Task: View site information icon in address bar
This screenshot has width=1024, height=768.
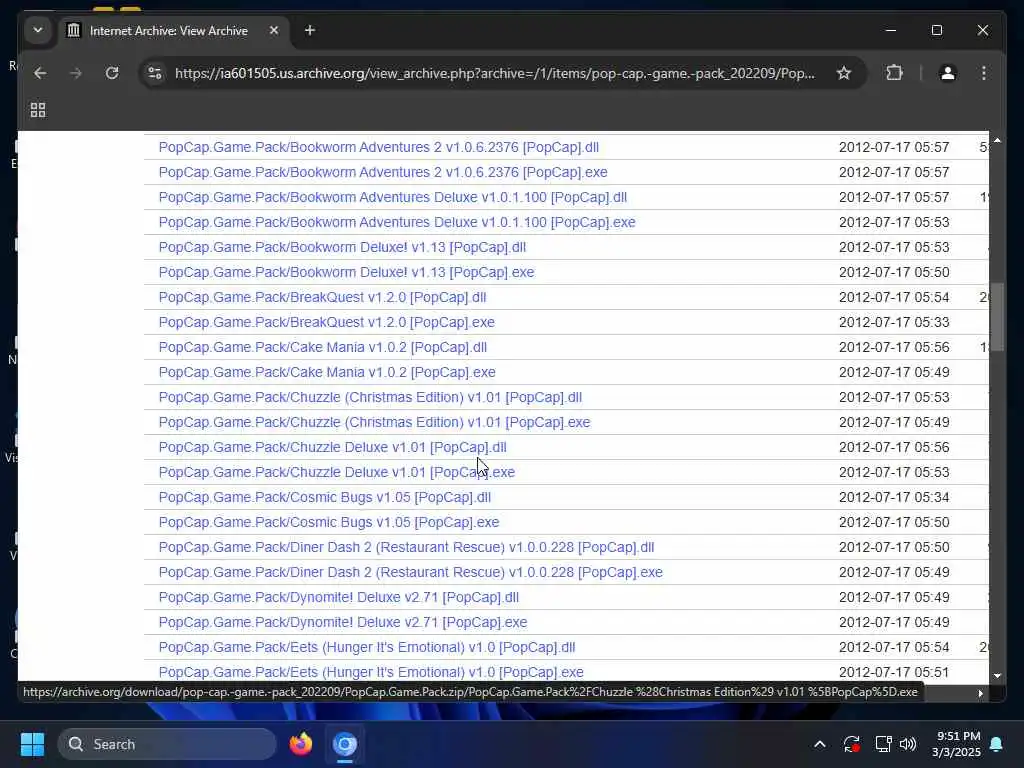Action: pos(155,73)
